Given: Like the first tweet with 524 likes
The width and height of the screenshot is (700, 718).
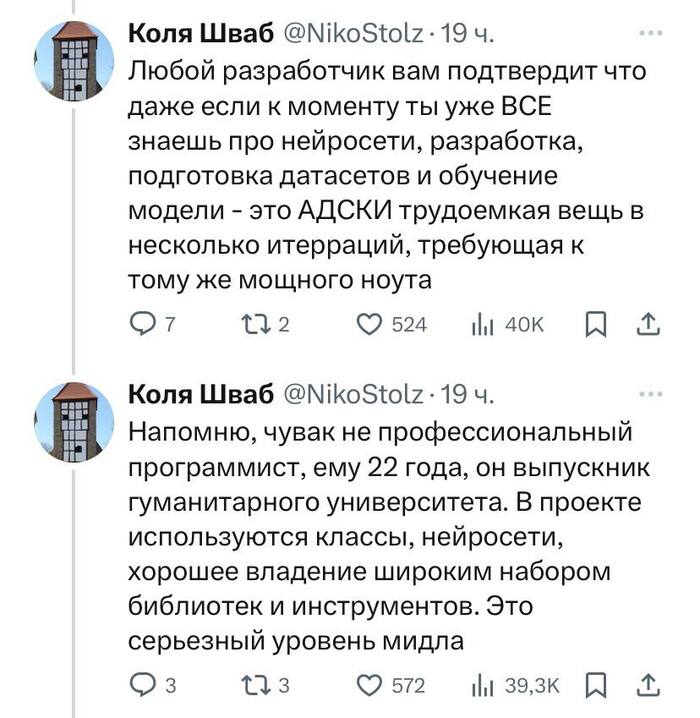Looking at the screenshot, I should pos(372,324).
